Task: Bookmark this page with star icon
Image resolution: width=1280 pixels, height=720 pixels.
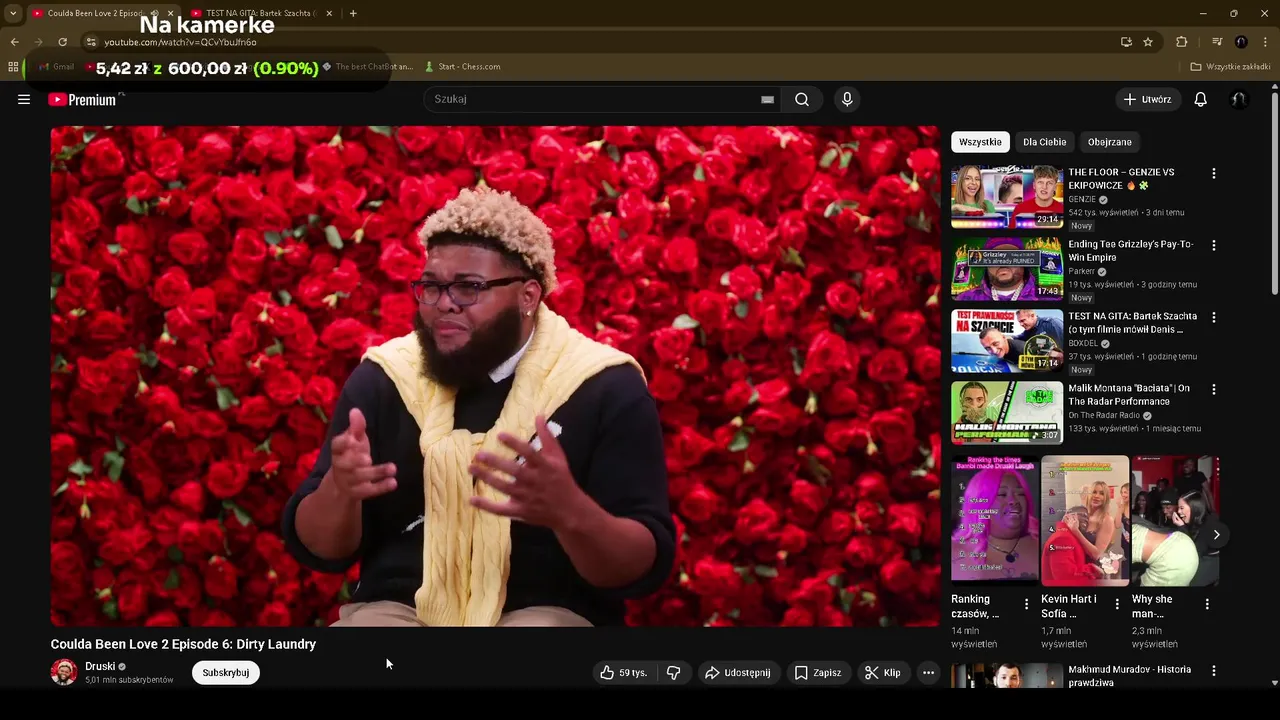Action: click(x=1148, y=42)
